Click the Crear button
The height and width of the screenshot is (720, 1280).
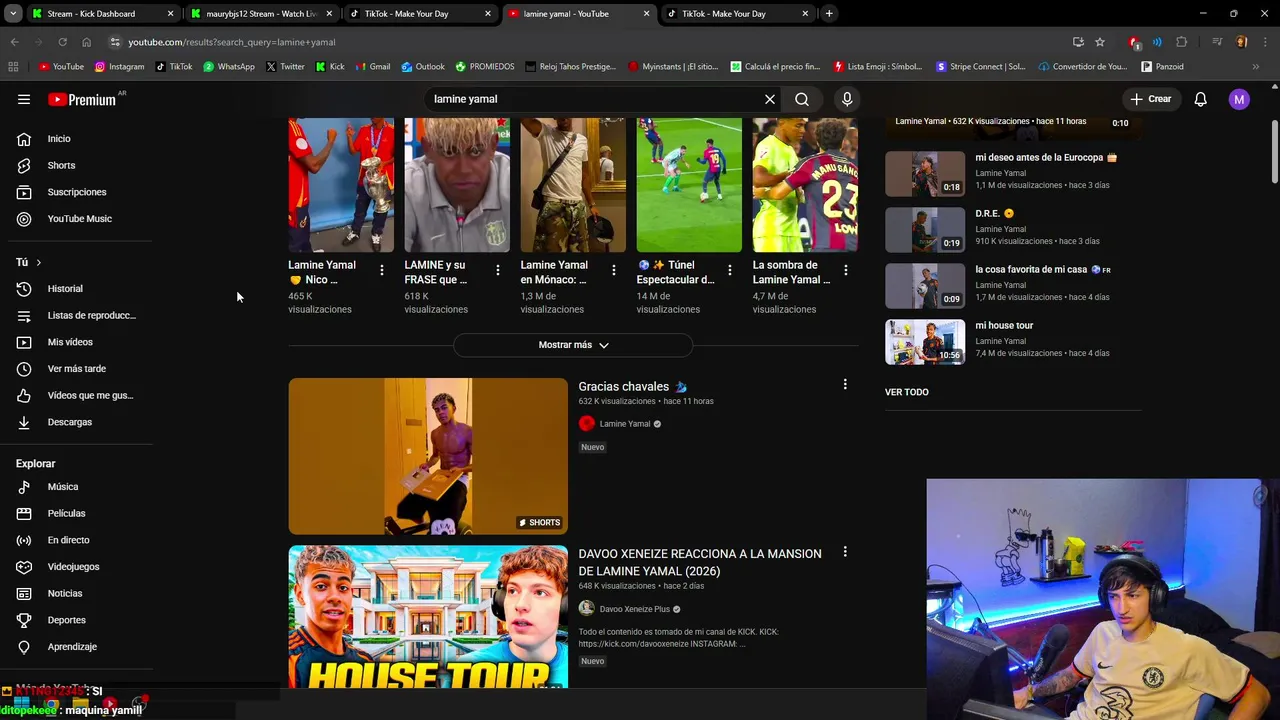pyautogui.click(x=1150, y=99)
